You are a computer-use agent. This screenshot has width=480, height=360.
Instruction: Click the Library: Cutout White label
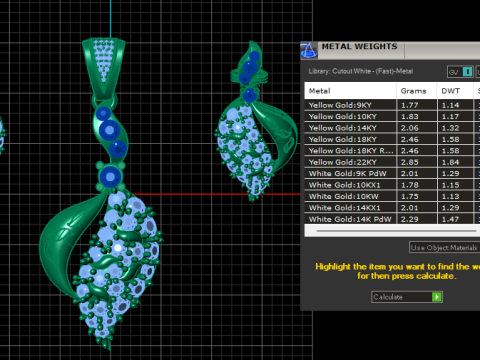[361, 71]
